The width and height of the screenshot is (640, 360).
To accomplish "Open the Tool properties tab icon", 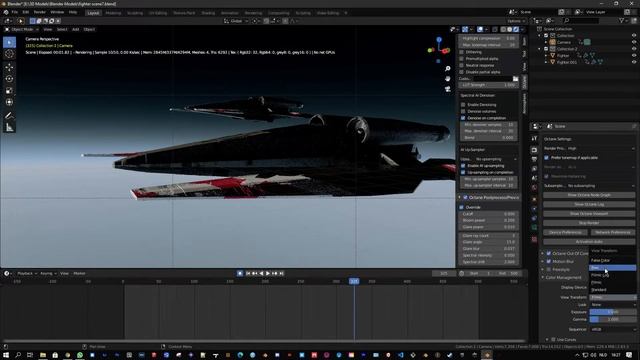I will 534,139.
